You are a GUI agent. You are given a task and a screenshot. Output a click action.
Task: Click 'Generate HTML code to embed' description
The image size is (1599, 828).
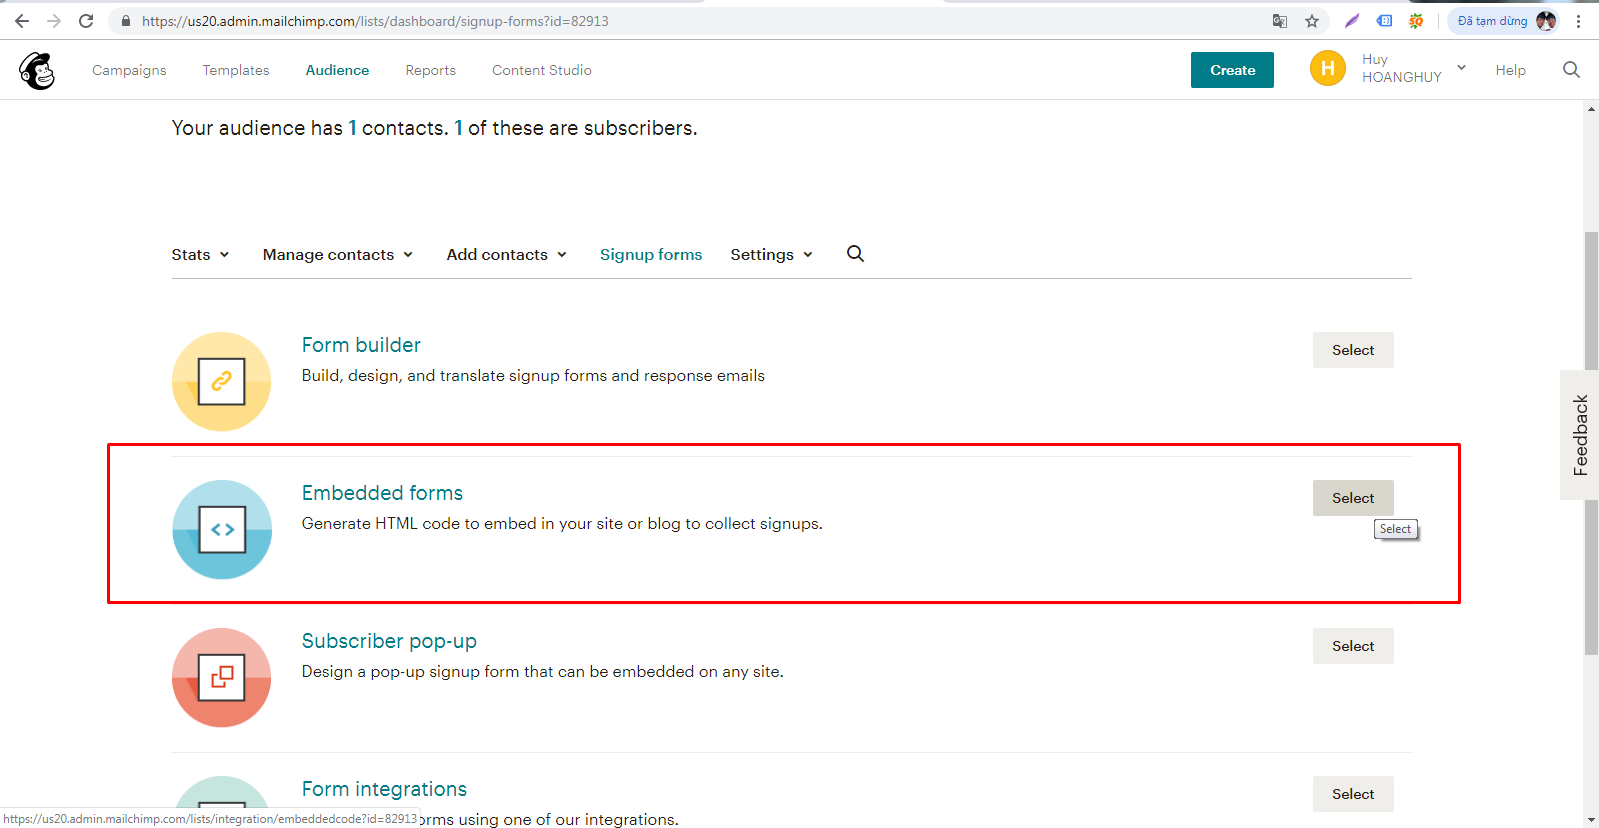[562, 524]
